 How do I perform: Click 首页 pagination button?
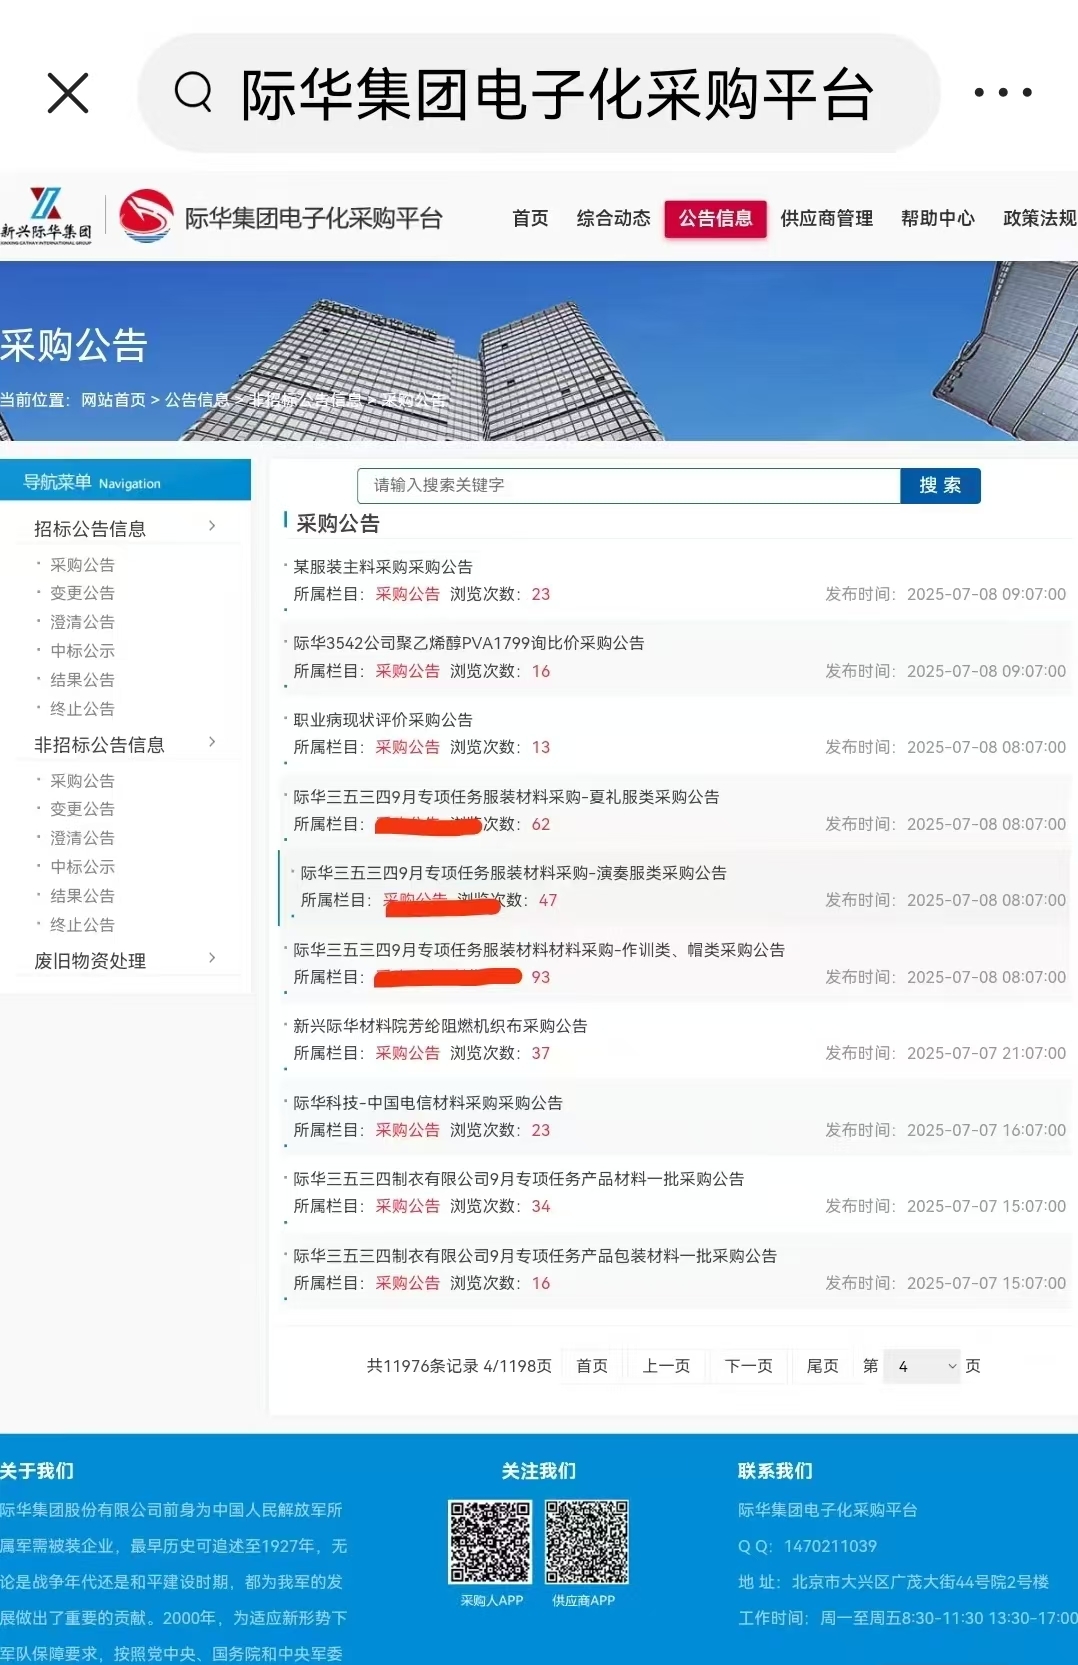tap(592, 1366)
